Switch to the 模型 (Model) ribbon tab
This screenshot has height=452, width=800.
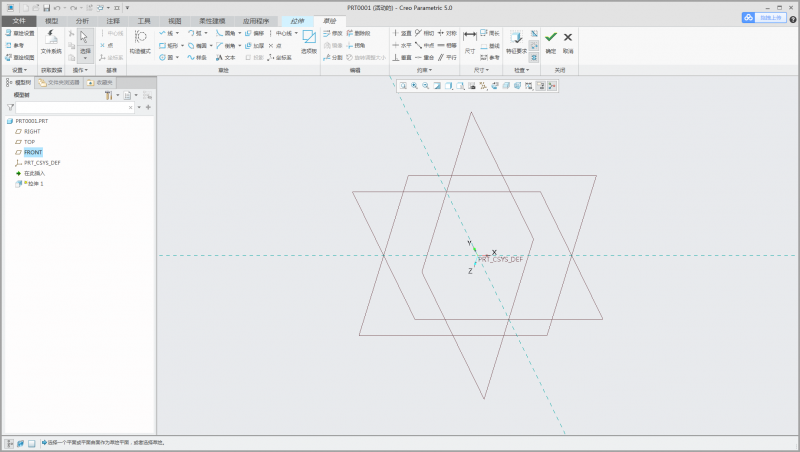point(52,21)
